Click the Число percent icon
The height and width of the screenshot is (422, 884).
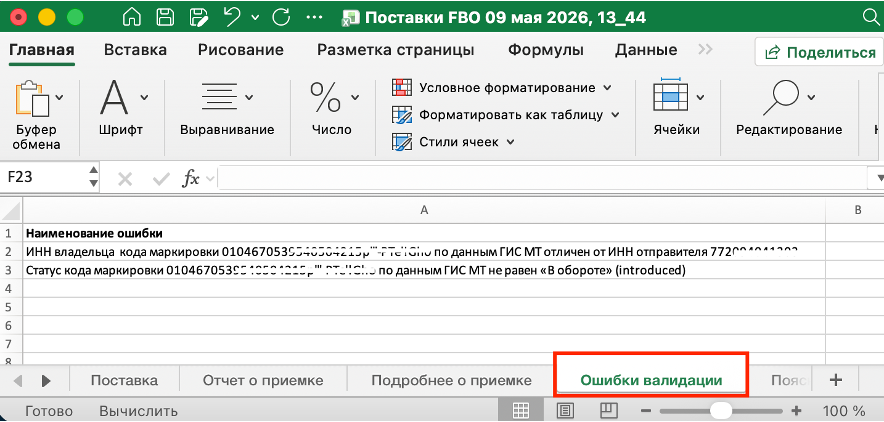click(326, 97)
